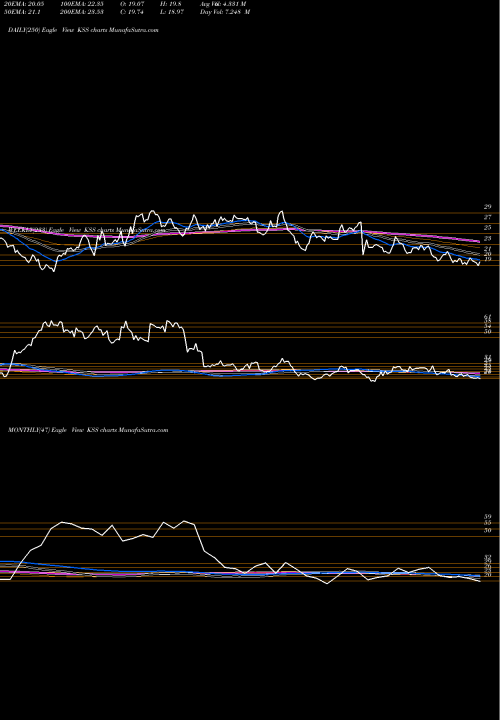The image size is (500, 720).
Task: Click the 59 price label on monthly chart
Action: (x=488, y=517)
